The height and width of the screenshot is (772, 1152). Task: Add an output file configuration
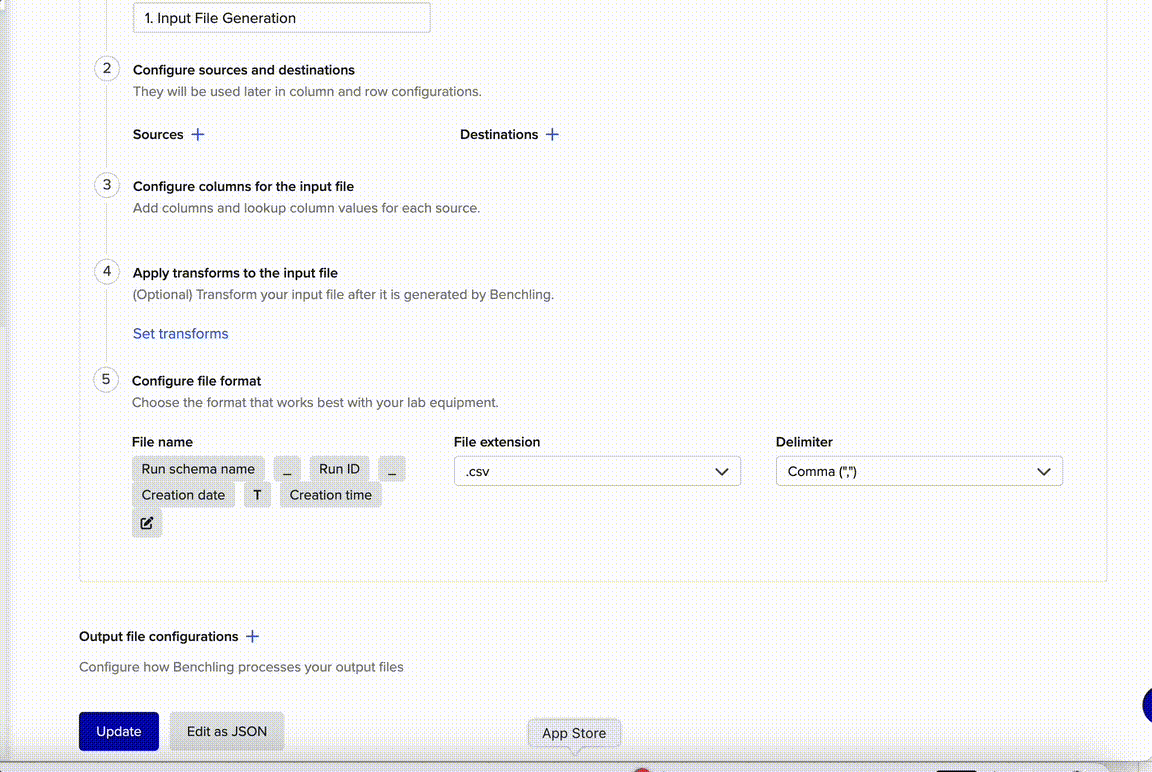[252, 636]
